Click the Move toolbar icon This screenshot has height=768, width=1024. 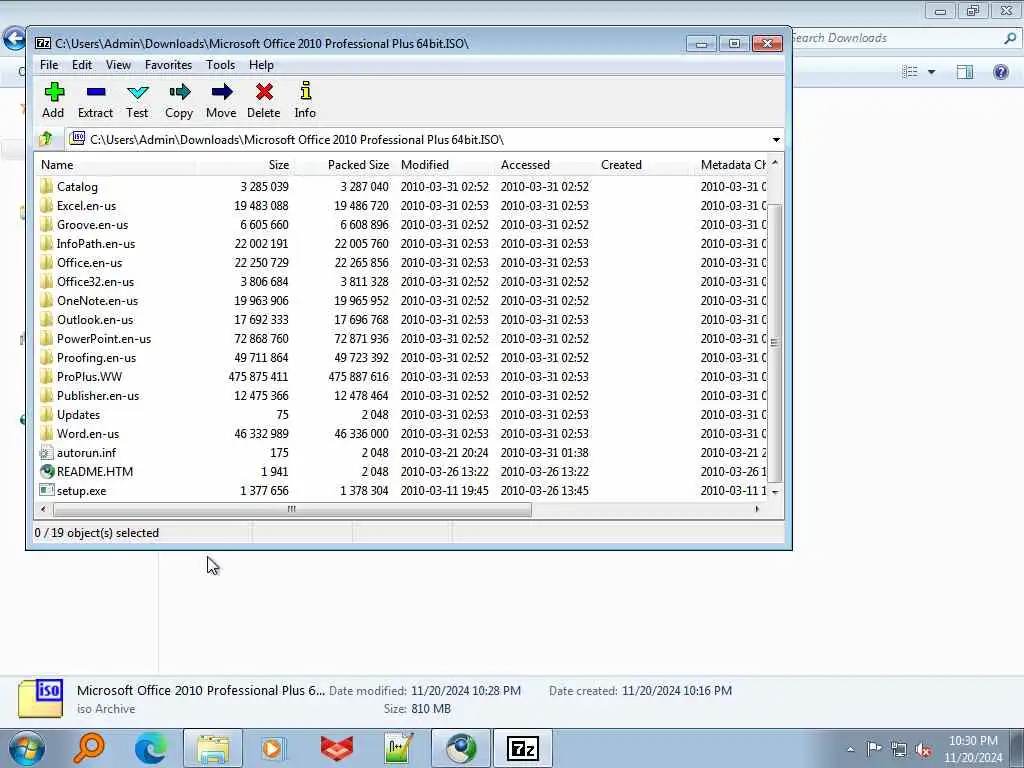(x=221, y=91)
